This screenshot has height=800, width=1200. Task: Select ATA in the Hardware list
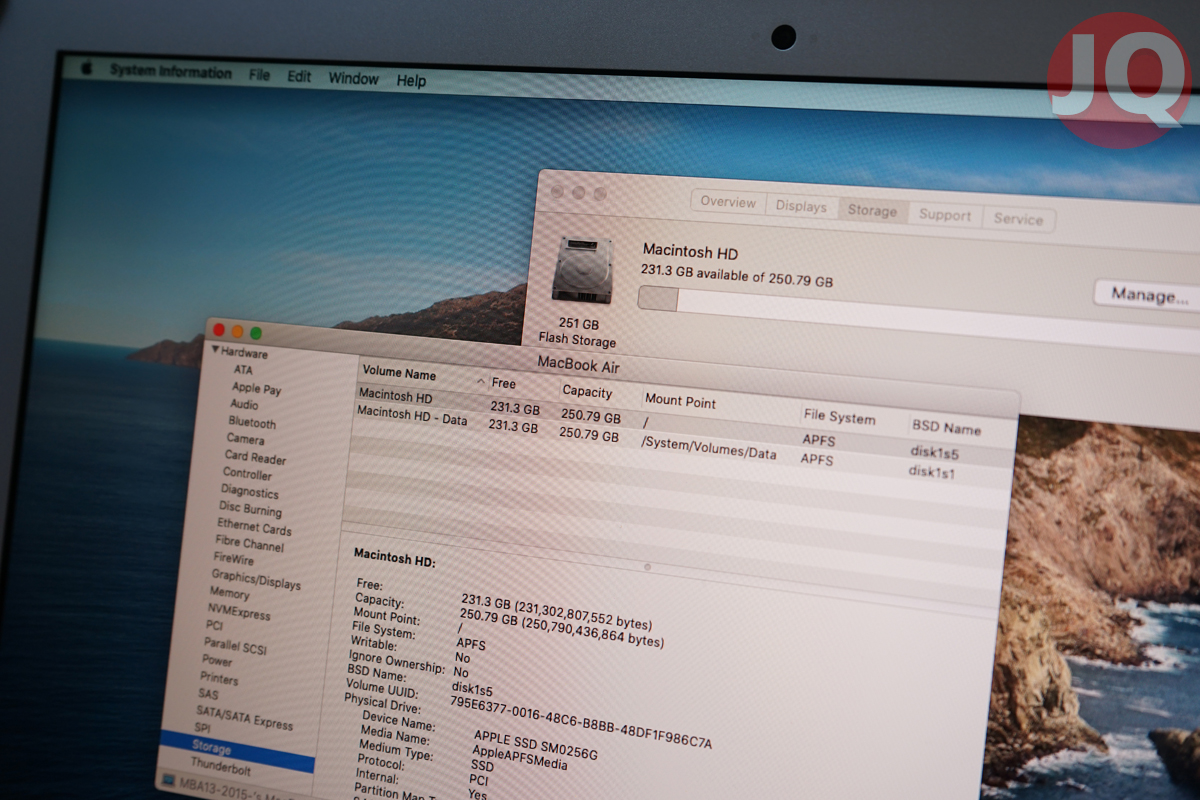tap(243, 370)
